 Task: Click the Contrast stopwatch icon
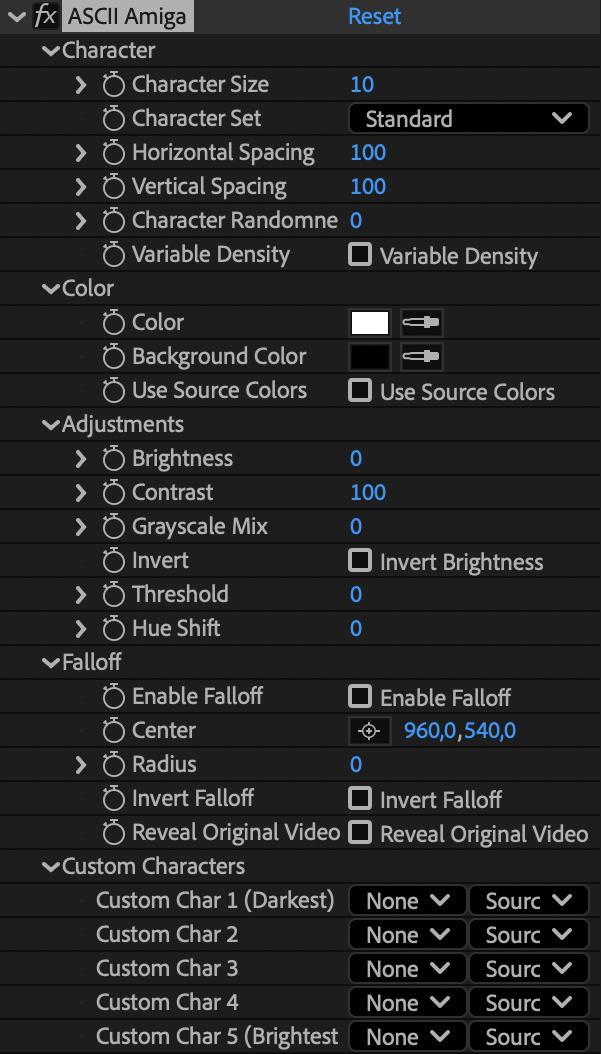click(x=114, y=493)
